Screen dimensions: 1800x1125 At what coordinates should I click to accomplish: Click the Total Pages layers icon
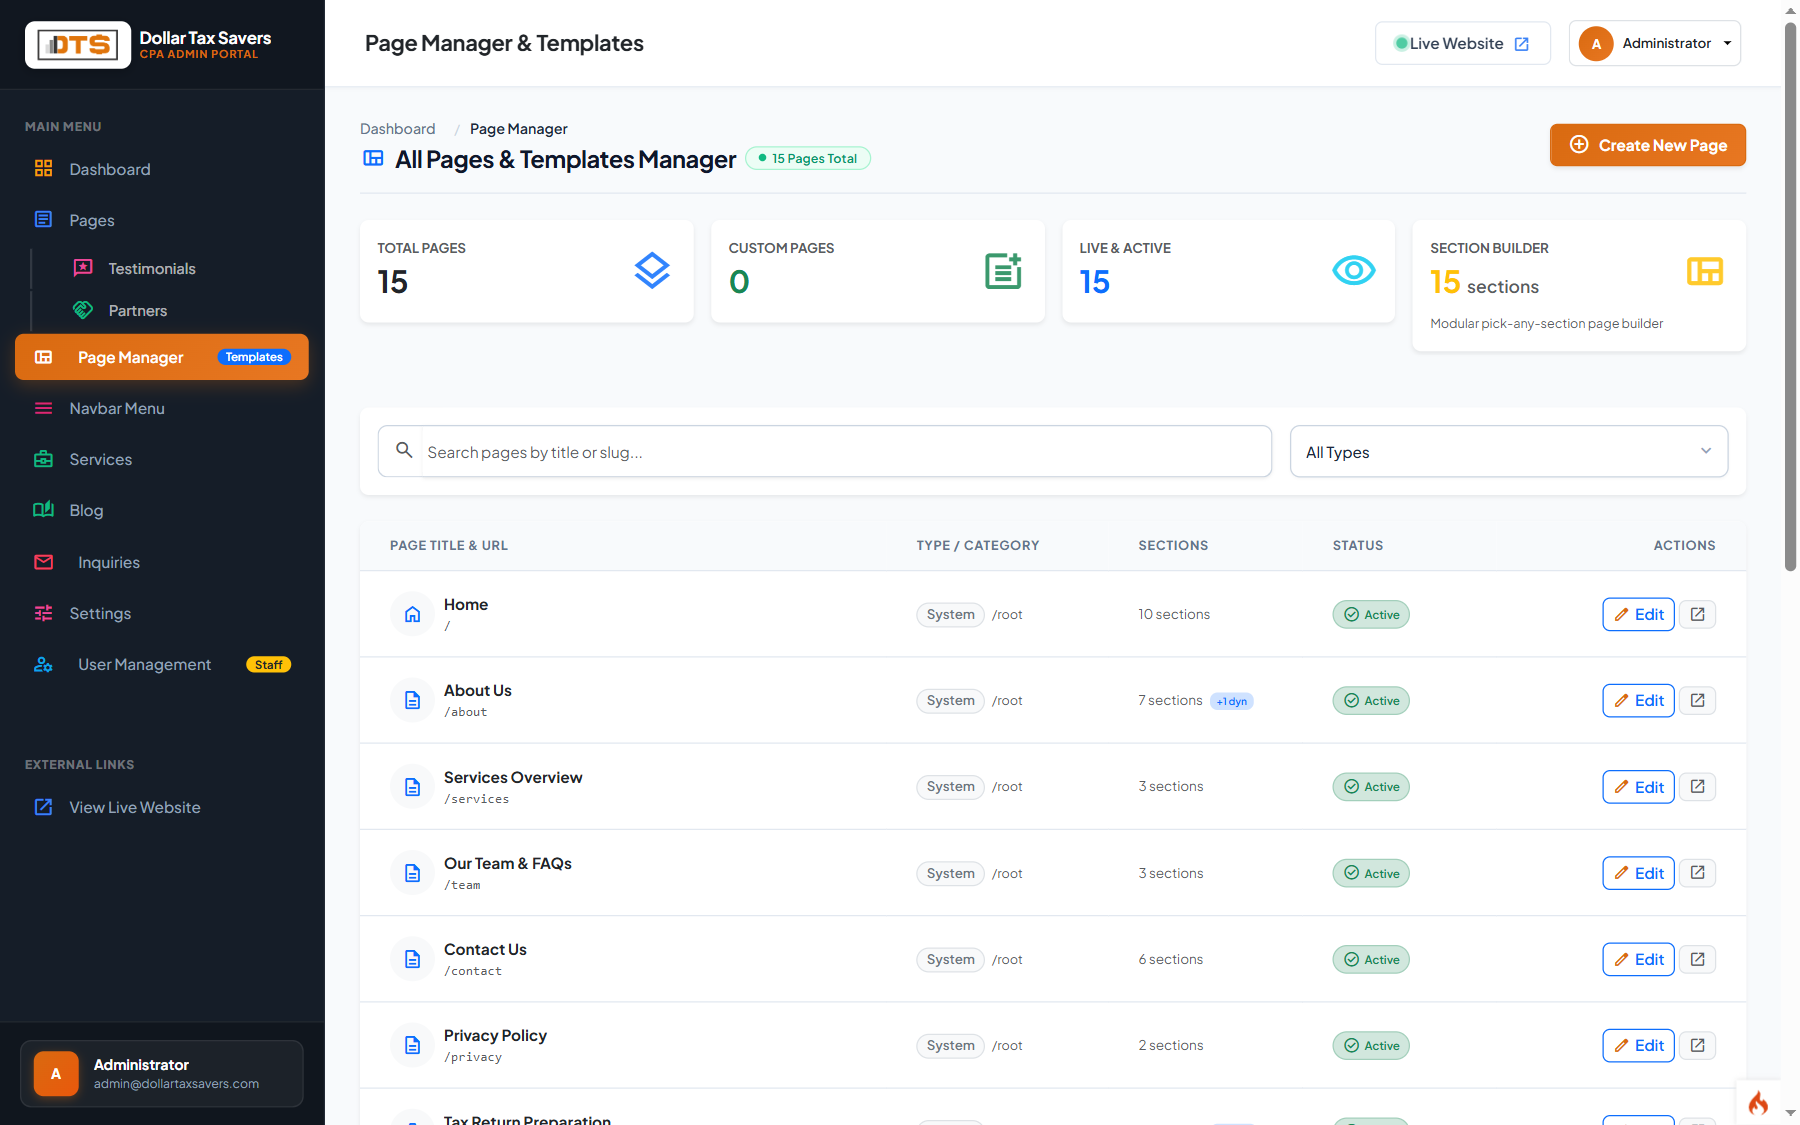pyautogui.click(x=652, y=270)
